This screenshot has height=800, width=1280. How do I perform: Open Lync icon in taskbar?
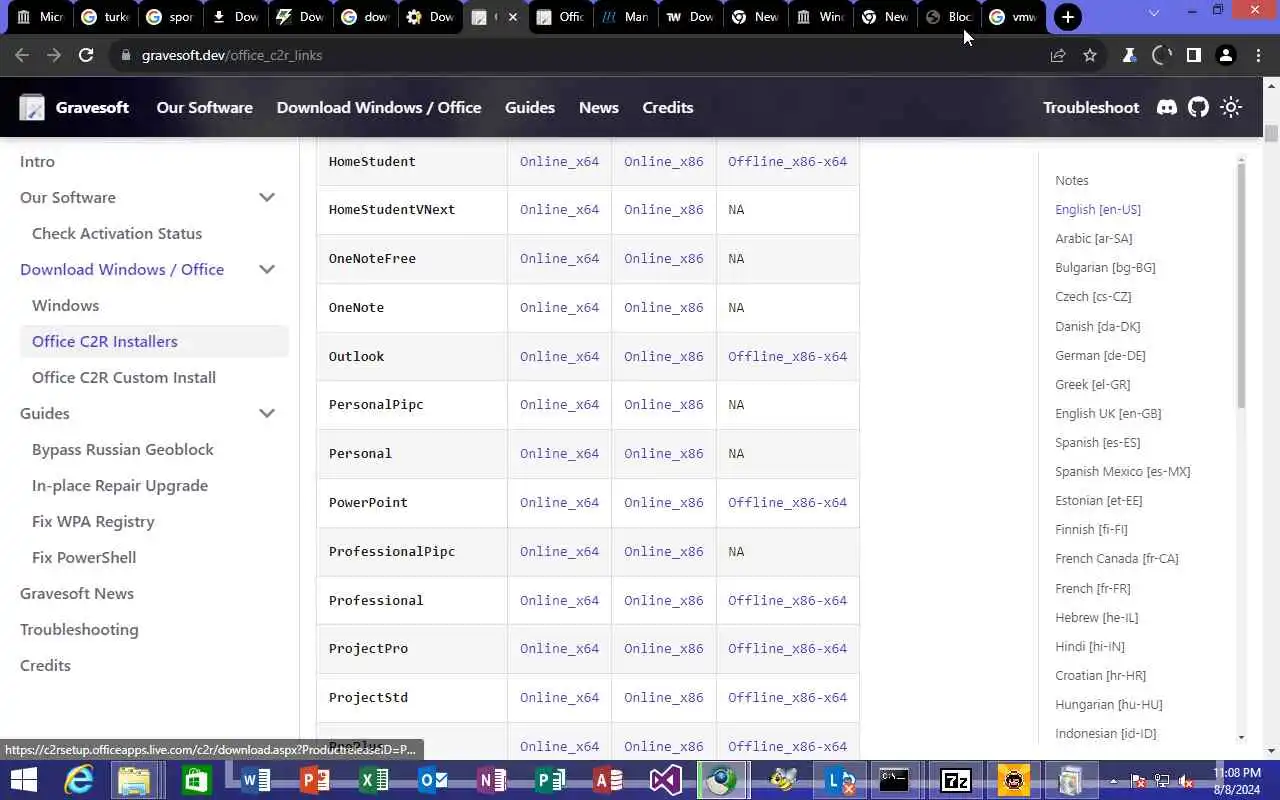pos(839,779)
